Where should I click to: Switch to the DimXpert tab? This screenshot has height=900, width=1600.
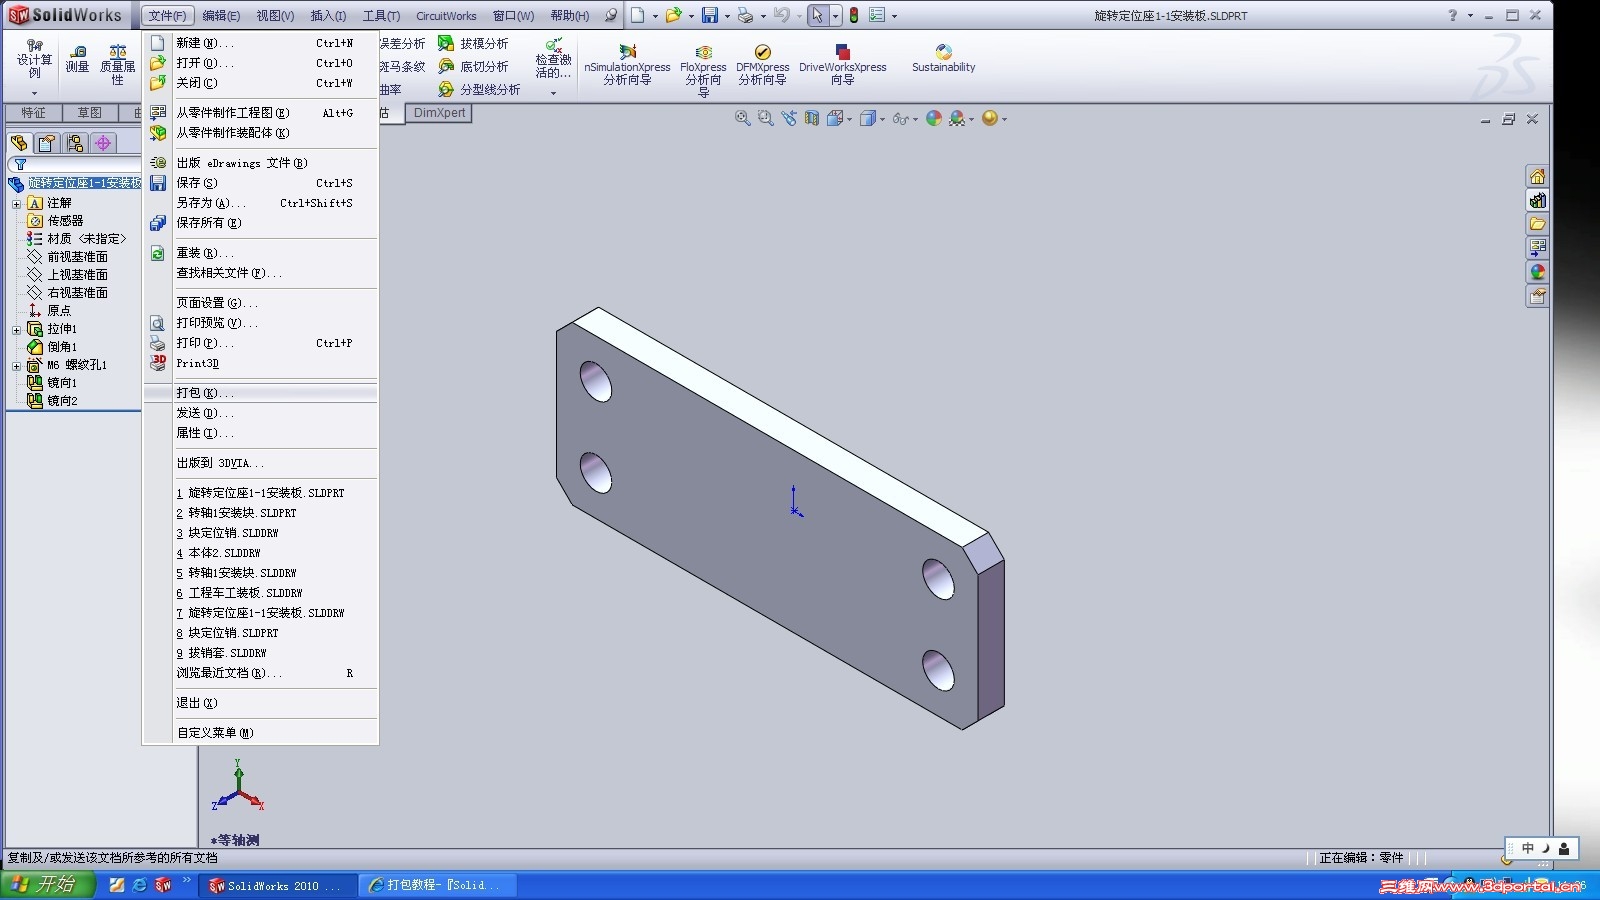(439, 113)
